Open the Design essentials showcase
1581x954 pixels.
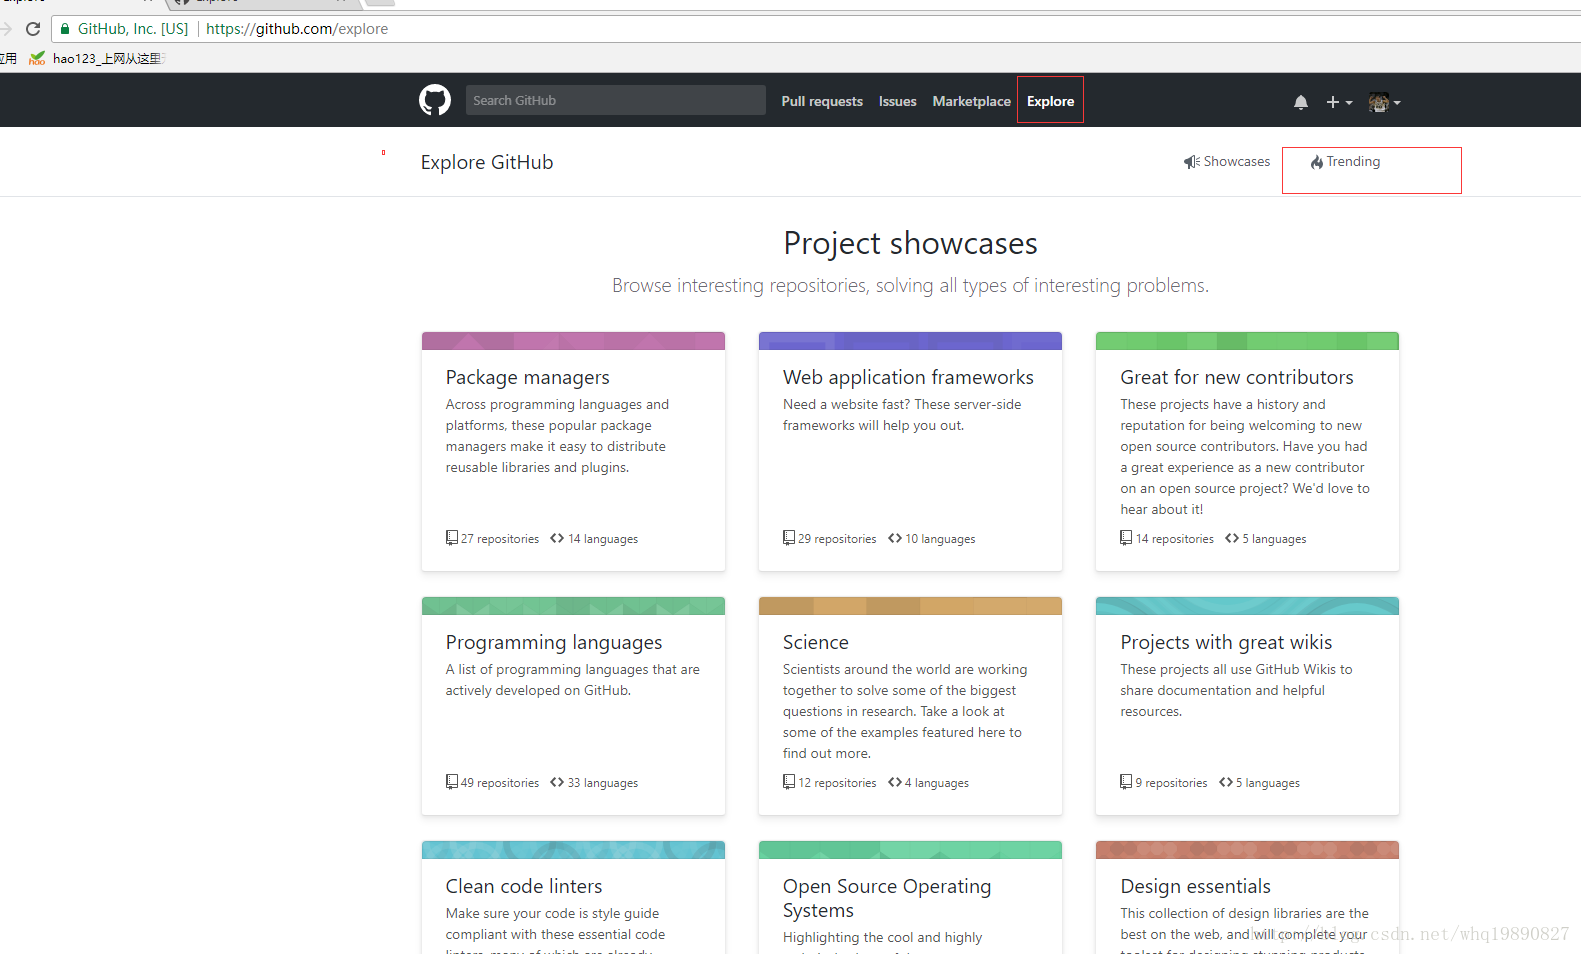(x=1195, y=886)
